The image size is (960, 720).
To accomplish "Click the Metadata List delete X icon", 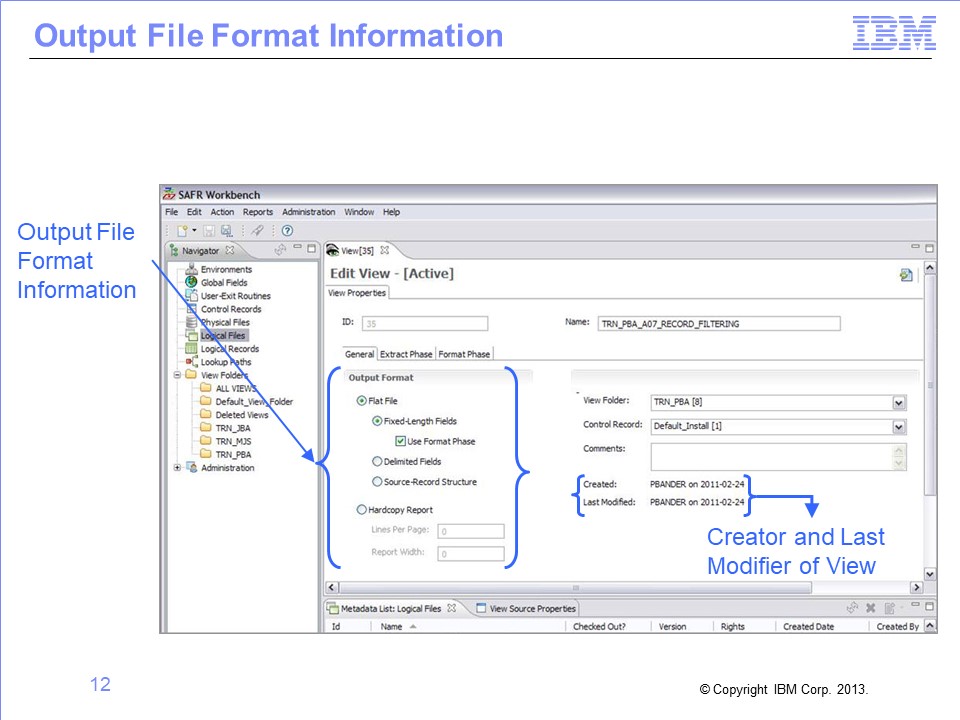I will click(x=871, y=607).
